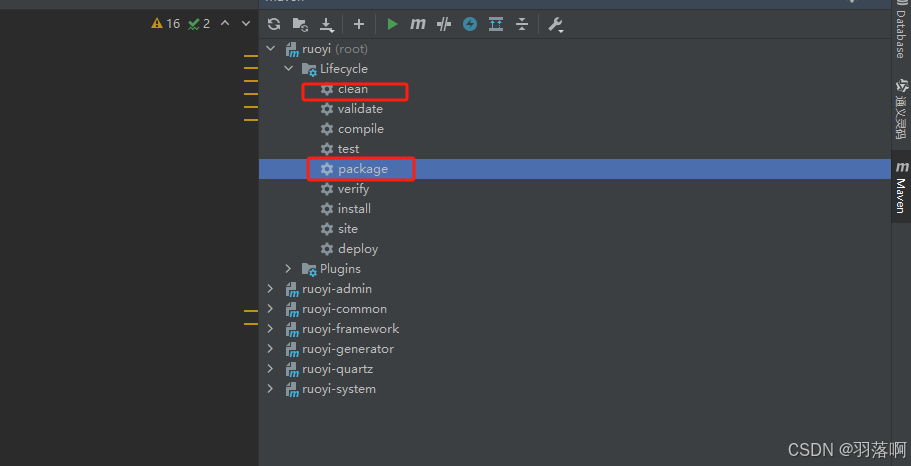911x466 pixels.
Task: Click the 2 typos indicator
Action: tap(199, 24)
